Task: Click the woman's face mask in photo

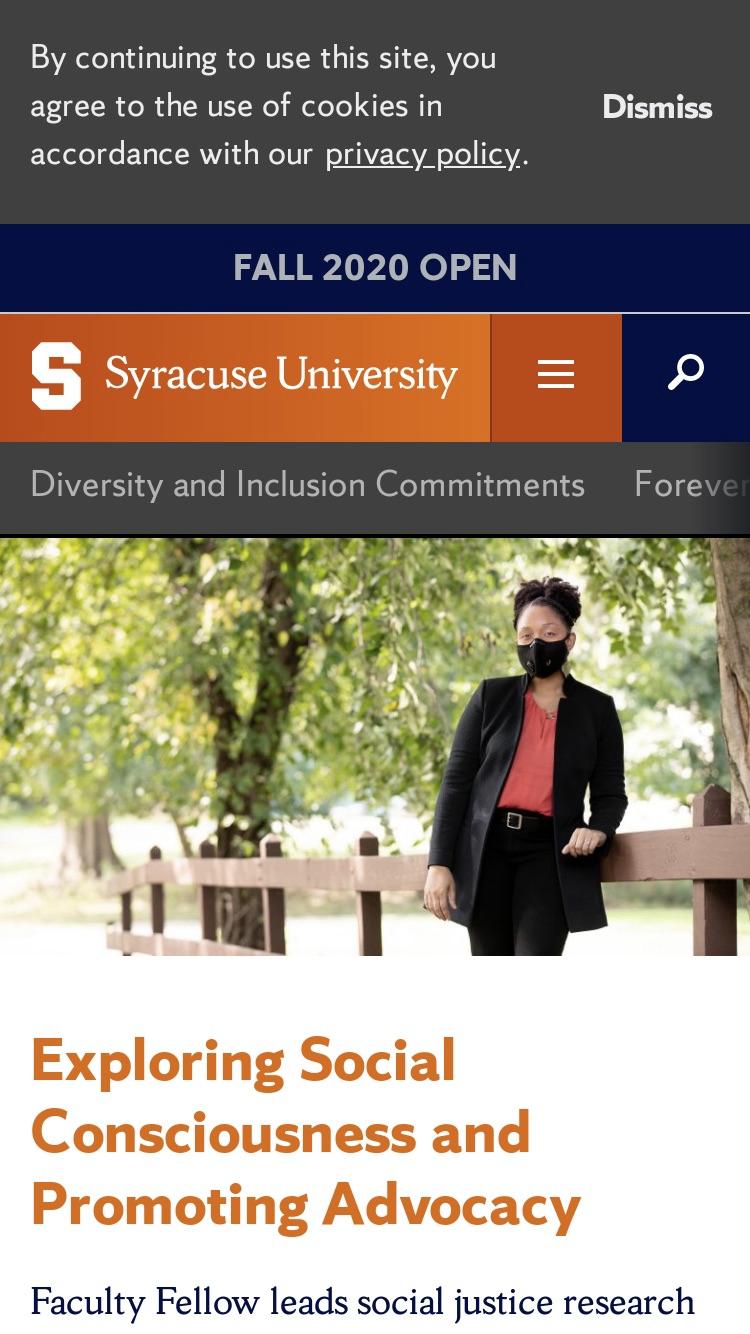Action: [543, 657]
